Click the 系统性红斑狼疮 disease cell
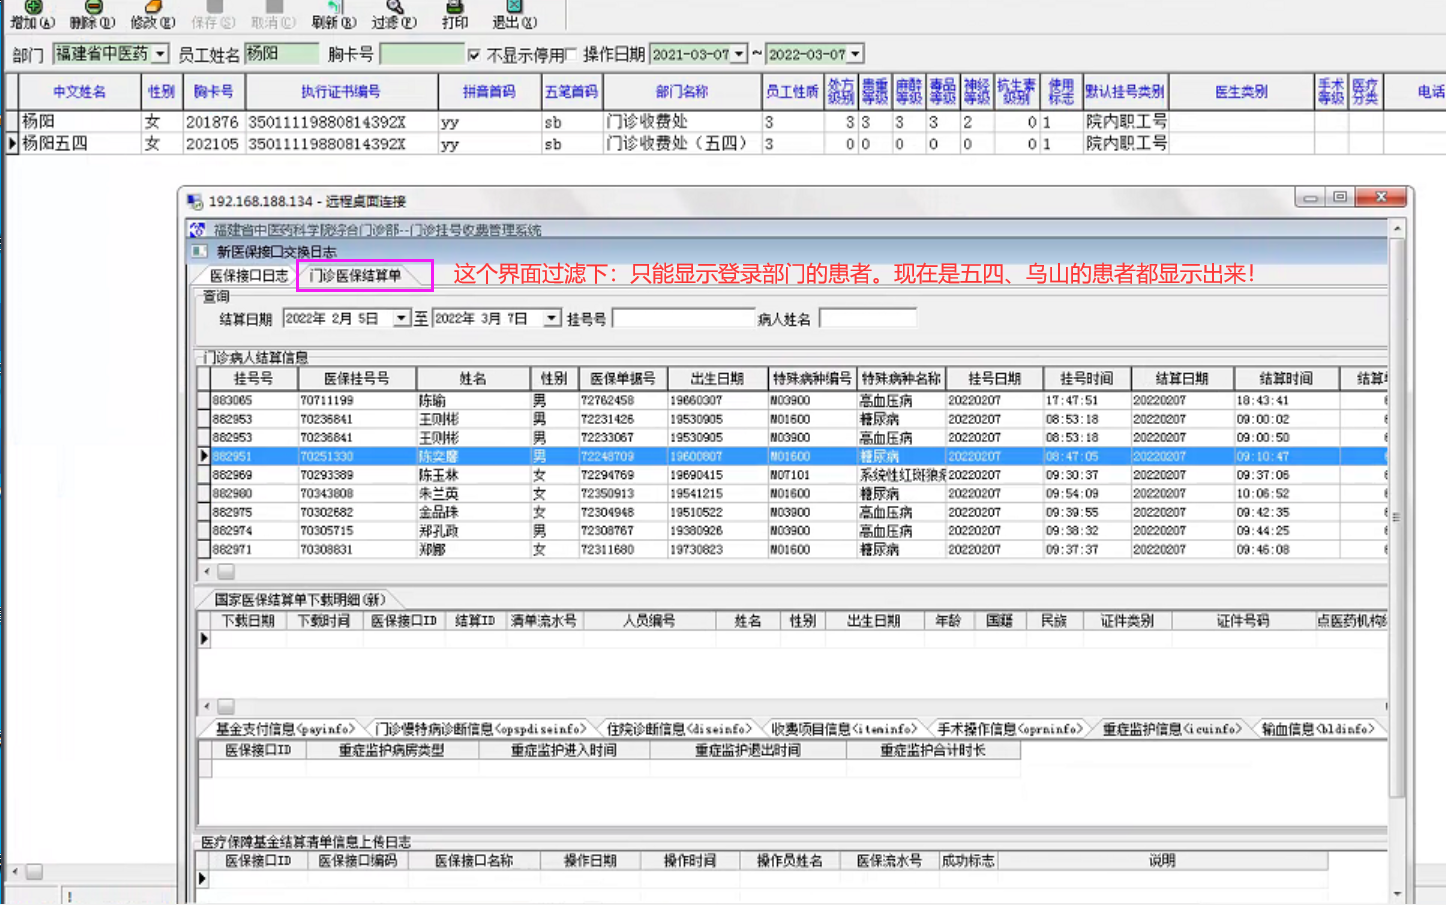 pos(901,475)
